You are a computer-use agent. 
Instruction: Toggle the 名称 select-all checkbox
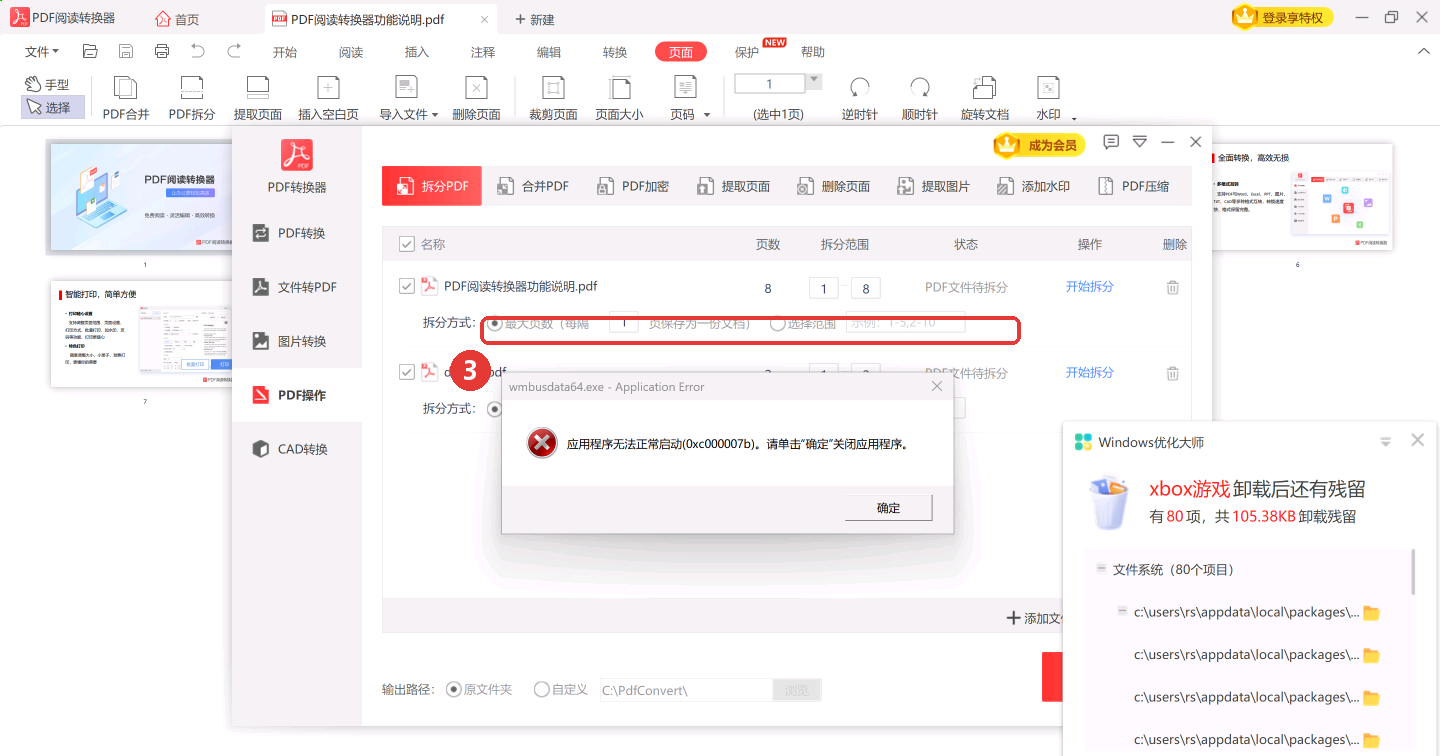click(x=407, y=244)
